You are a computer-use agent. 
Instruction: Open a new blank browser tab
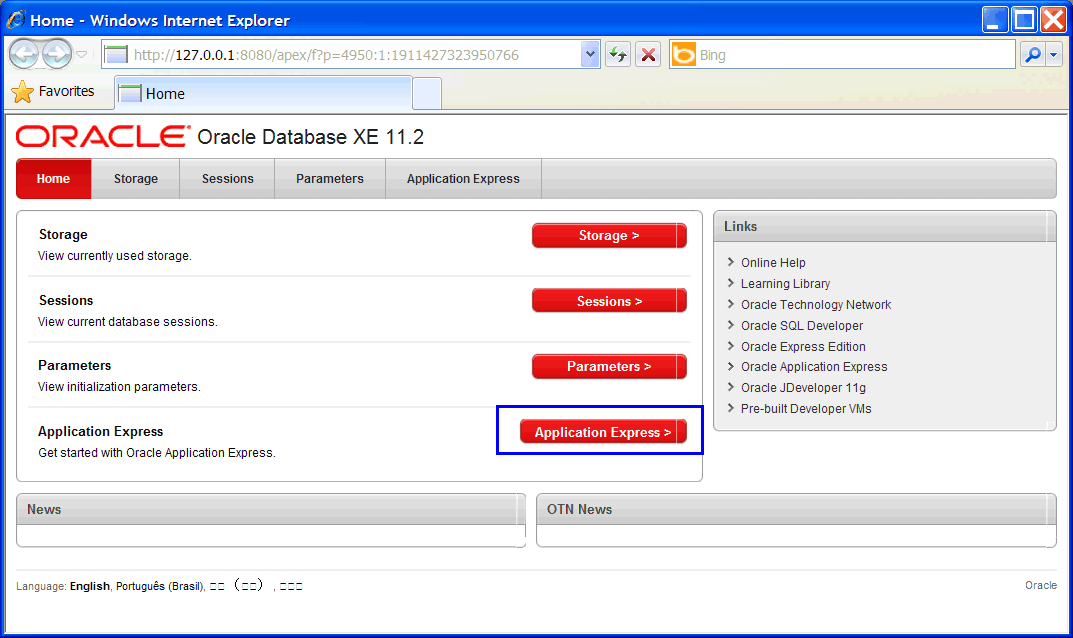coord(427,94)
